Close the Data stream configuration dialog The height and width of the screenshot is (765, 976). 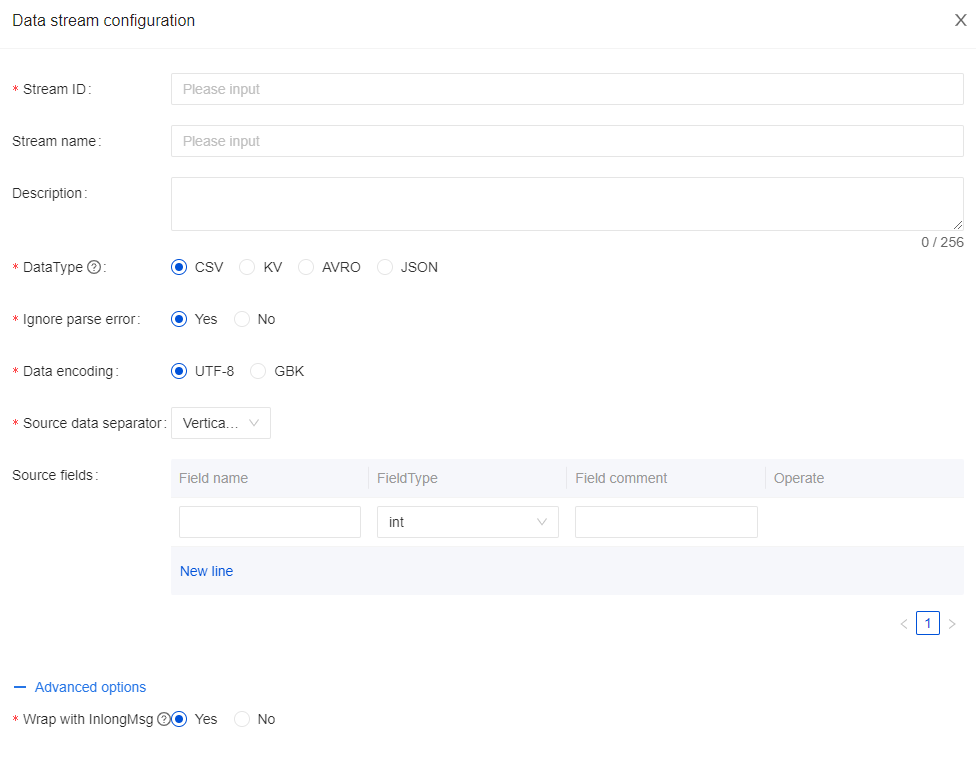pyautogui.click(x=960, y=20)
